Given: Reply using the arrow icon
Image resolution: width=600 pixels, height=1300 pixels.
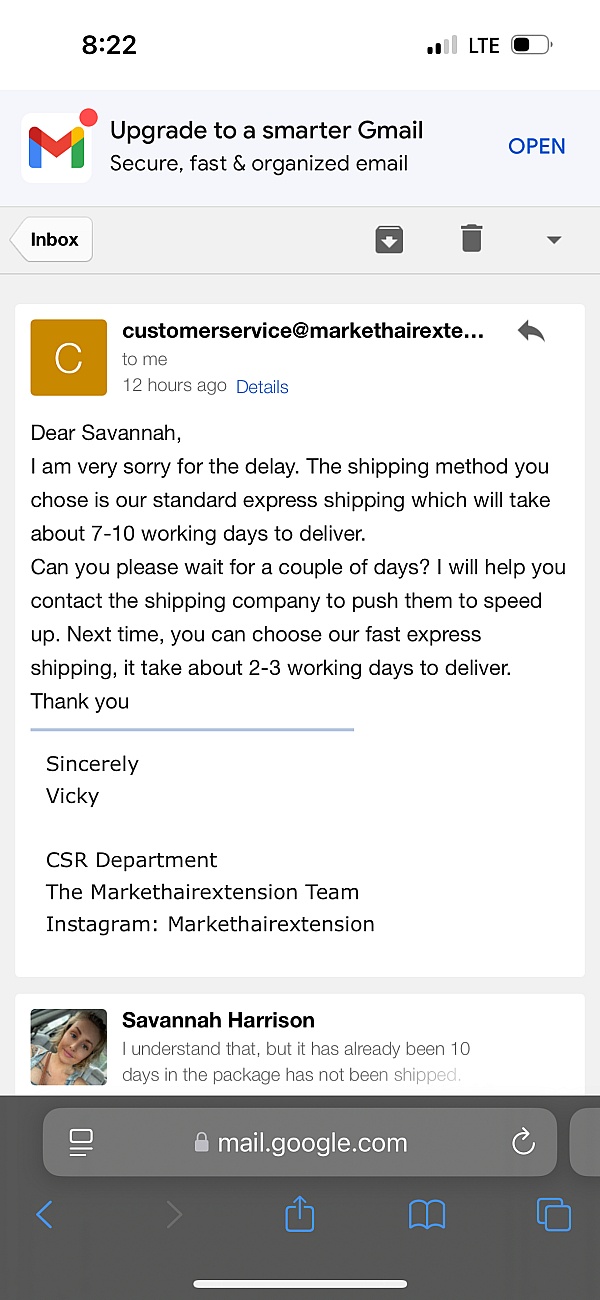Looking at the screenshot, I should click(531, 331).
